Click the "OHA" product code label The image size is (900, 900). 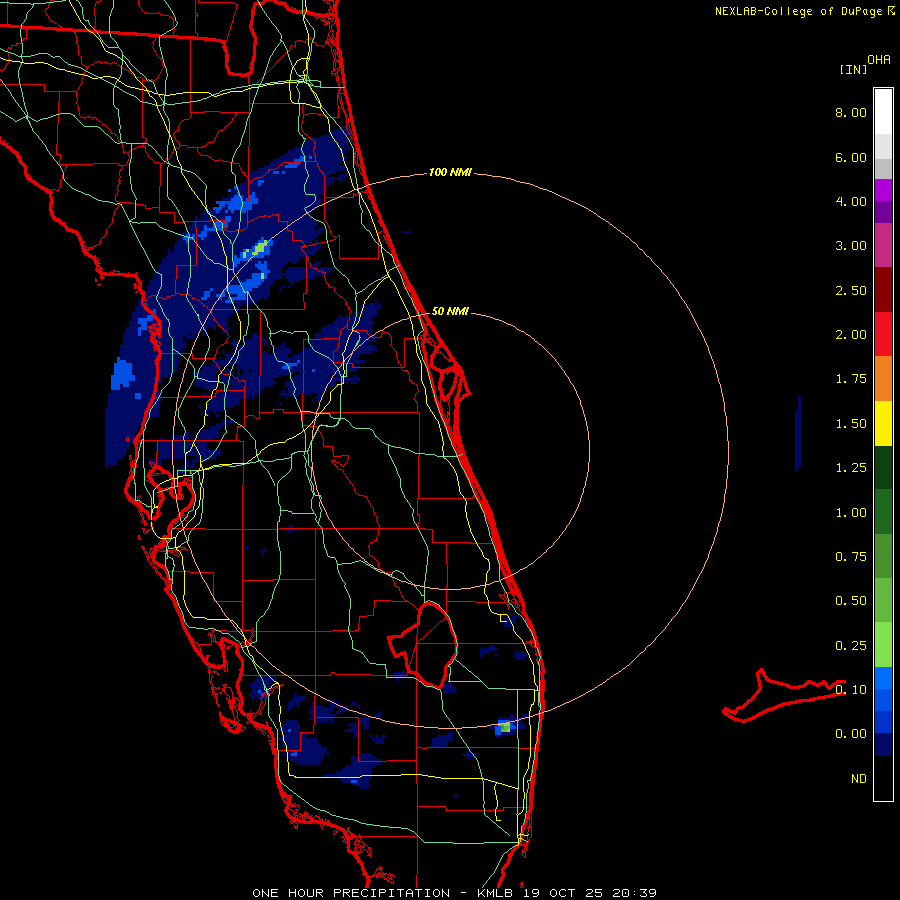[x=879, y=60]
